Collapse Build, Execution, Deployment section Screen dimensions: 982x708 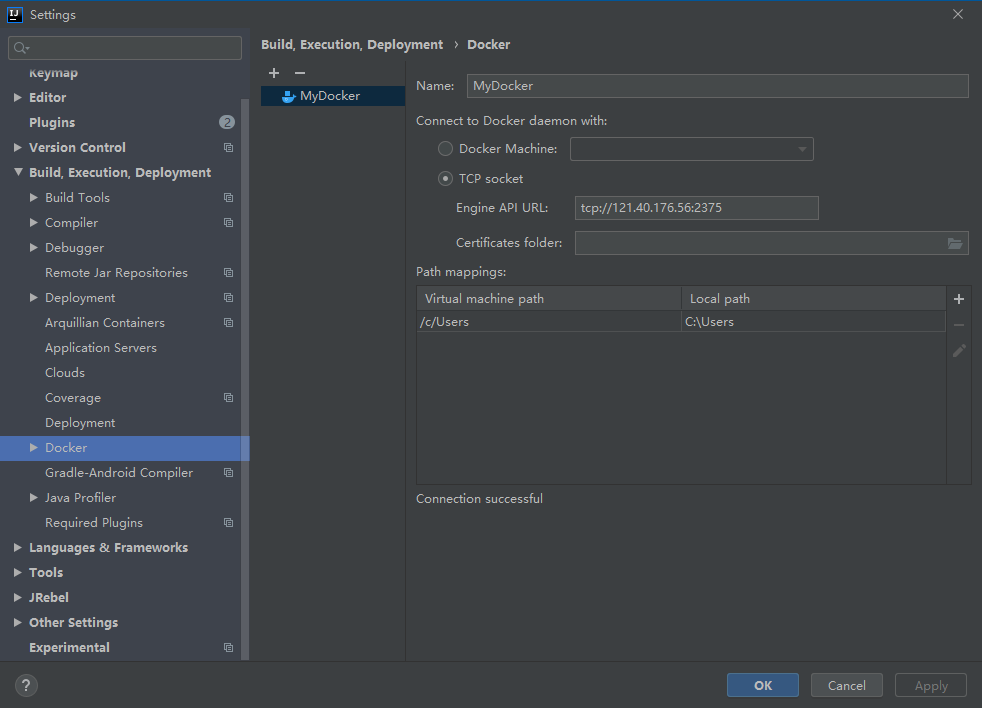tap(18, 172)
